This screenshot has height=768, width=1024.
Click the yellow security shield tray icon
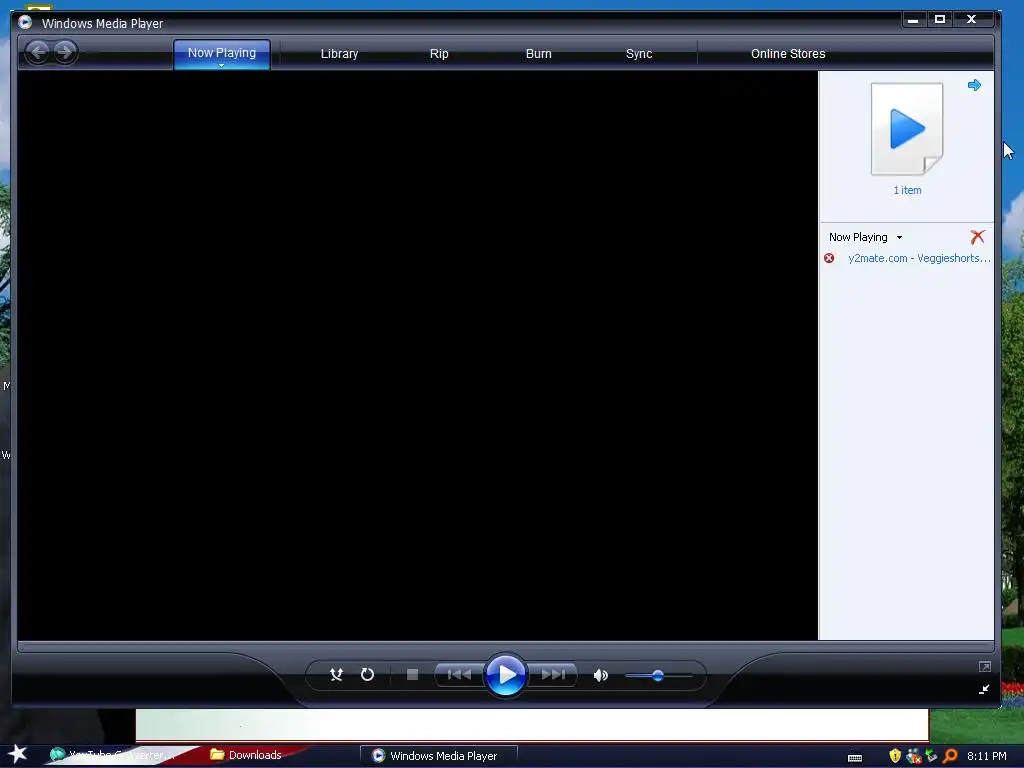[895, 756]
